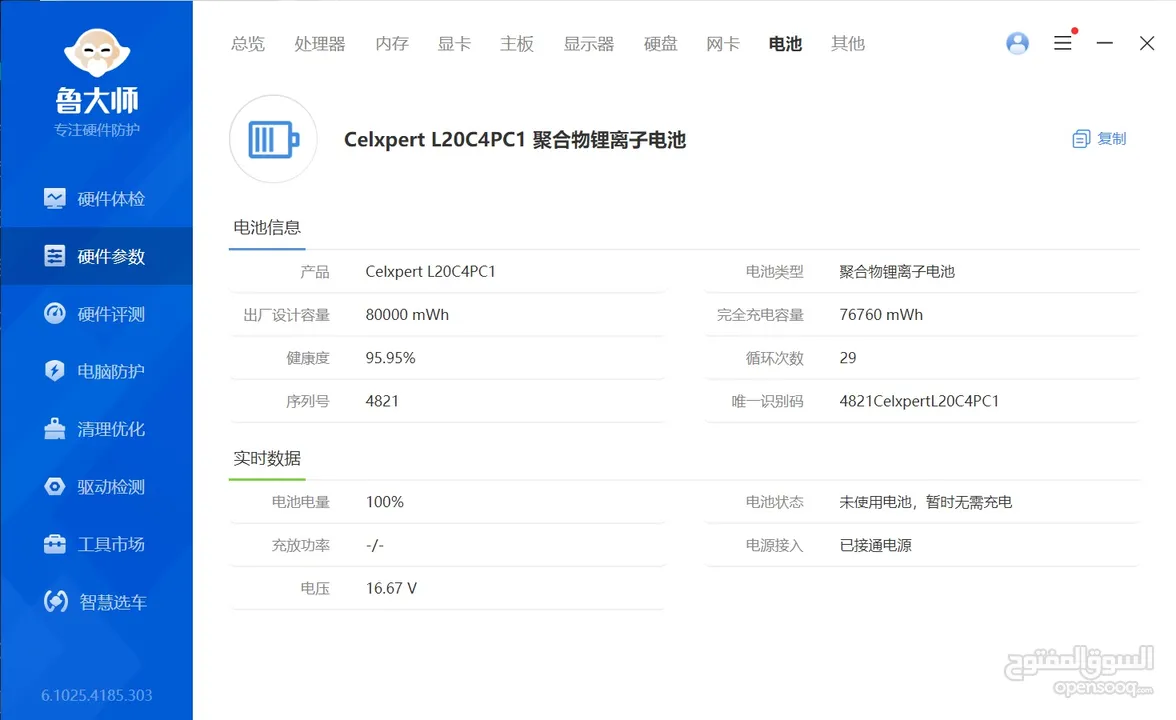Open the 内存 tab

[392, 44]
